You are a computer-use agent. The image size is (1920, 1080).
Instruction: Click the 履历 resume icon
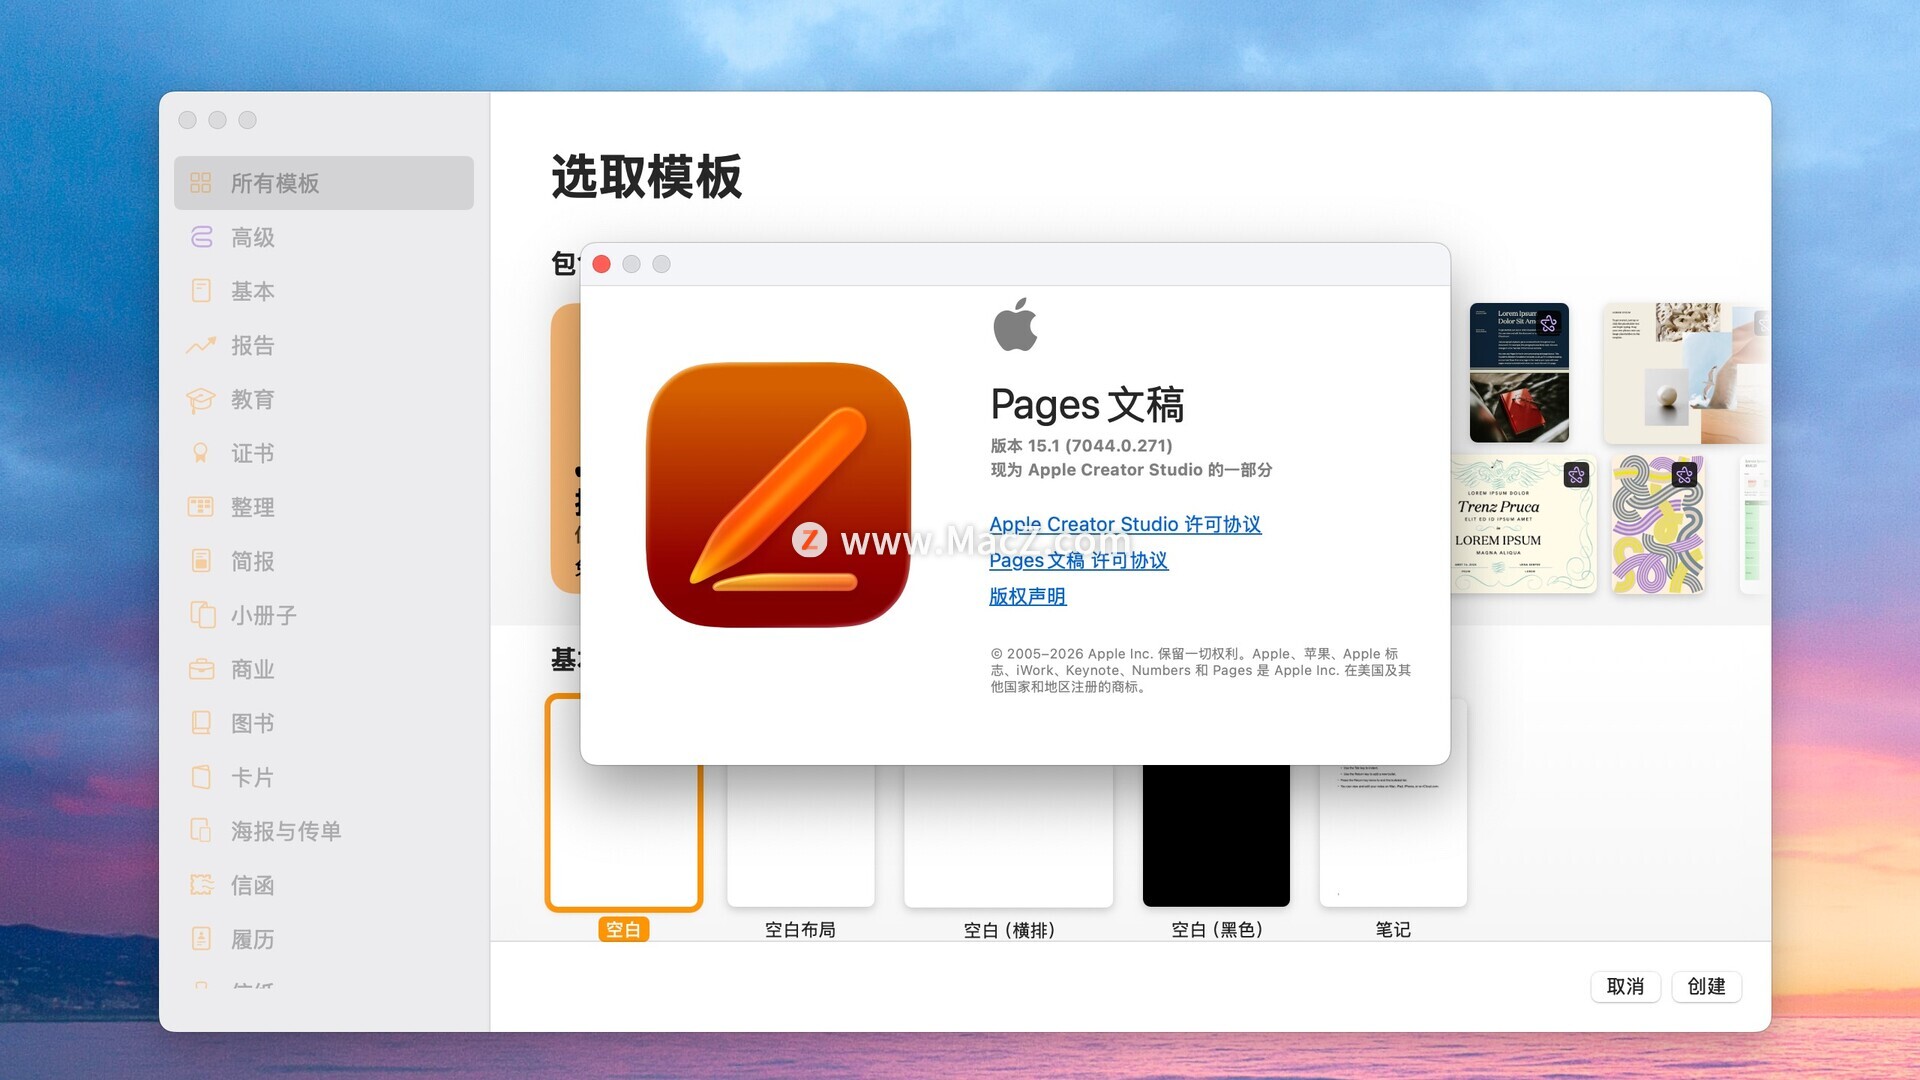pyautogui.click(x=201, y=939)
